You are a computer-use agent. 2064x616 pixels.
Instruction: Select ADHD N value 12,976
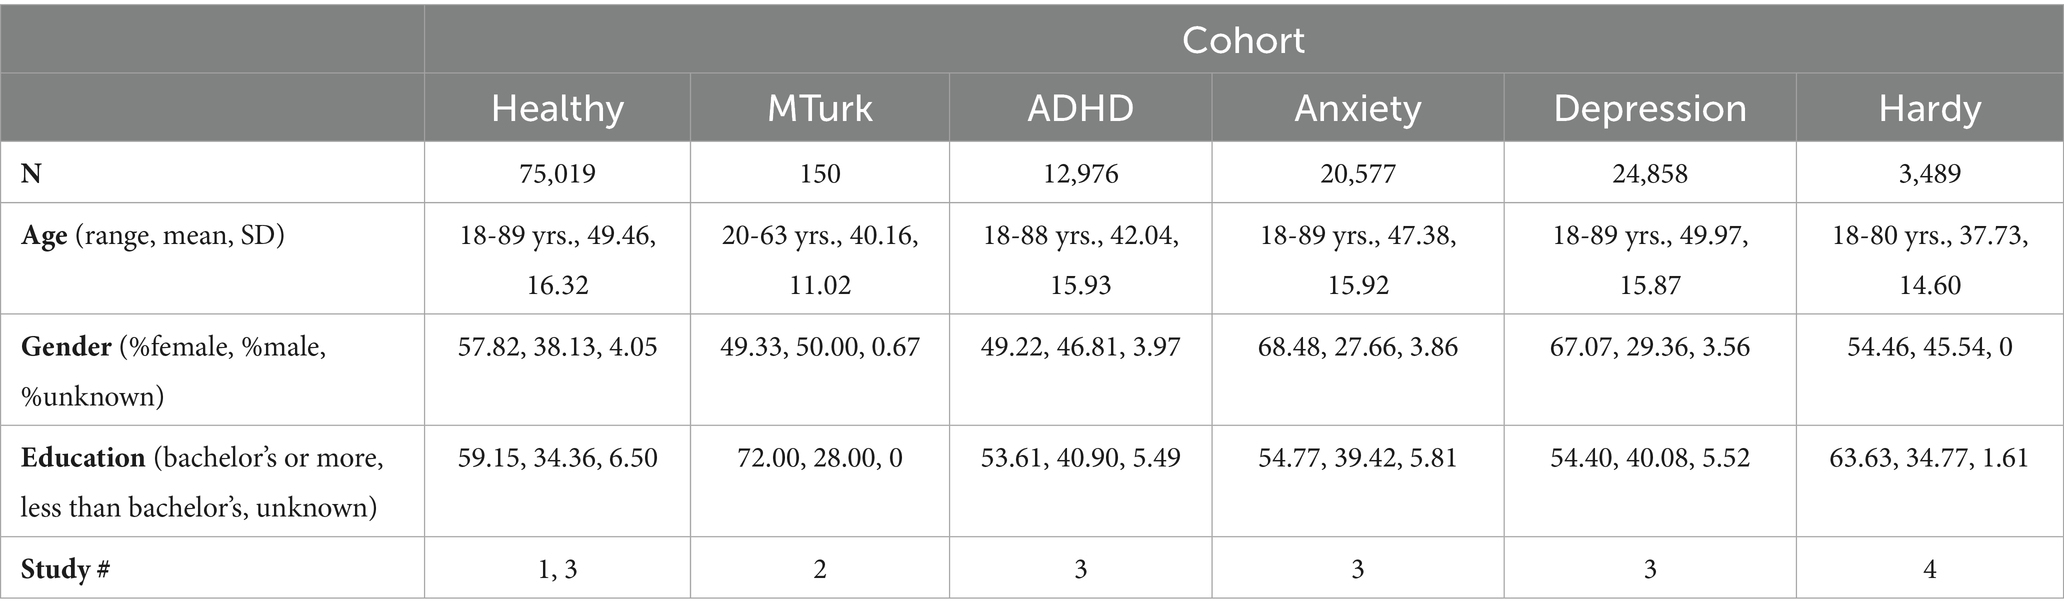(1081, 173)
